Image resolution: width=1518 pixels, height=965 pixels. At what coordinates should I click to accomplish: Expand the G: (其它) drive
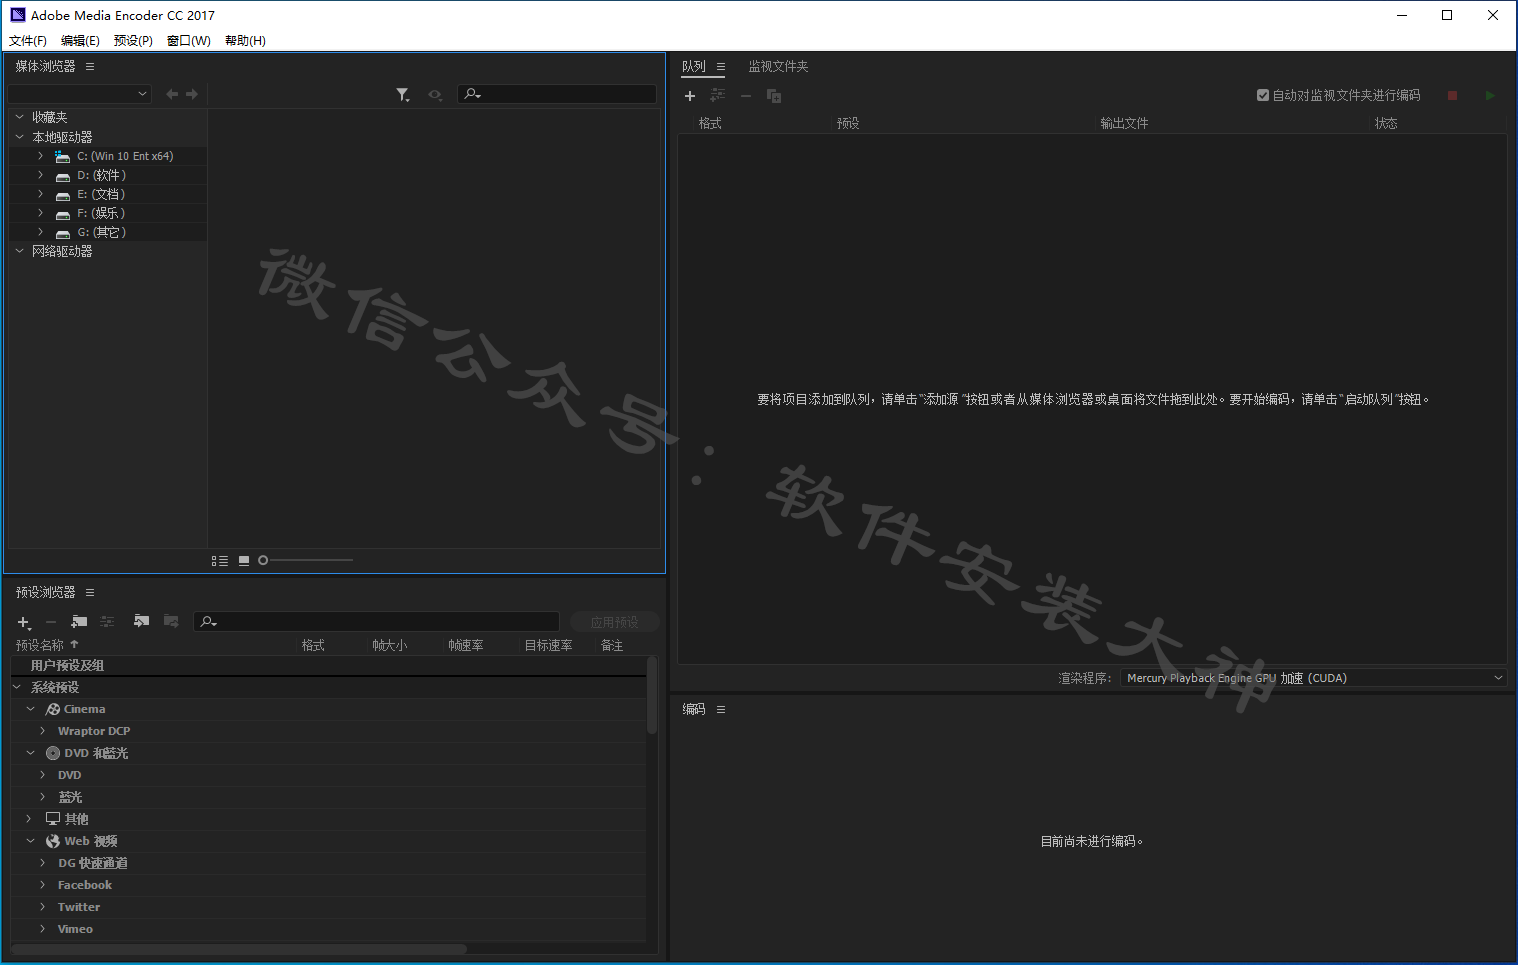[40, 232]
